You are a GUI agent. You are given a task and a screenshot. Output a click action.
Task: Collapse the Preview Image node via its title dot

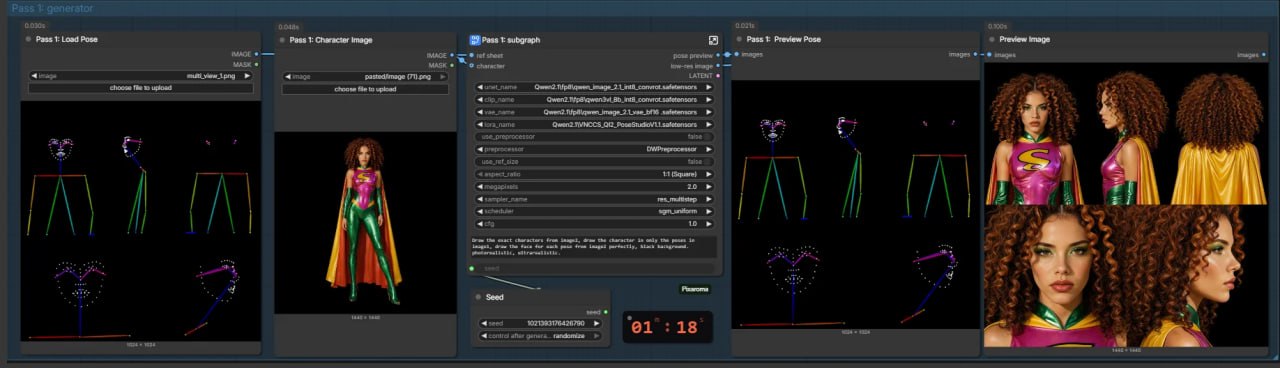point(991,39)
